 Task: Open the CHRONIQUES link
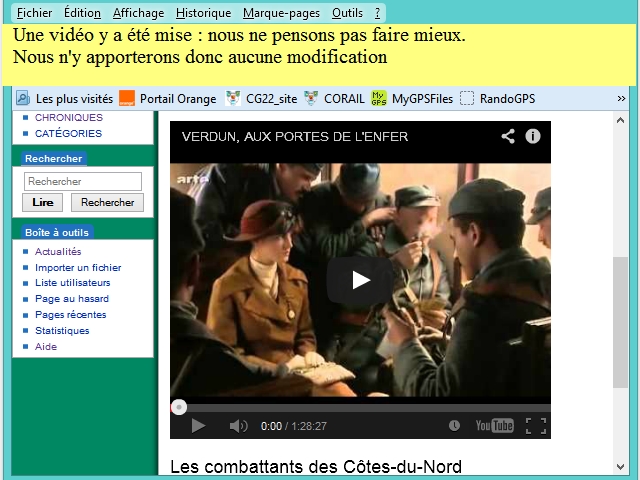click(69, 118)
